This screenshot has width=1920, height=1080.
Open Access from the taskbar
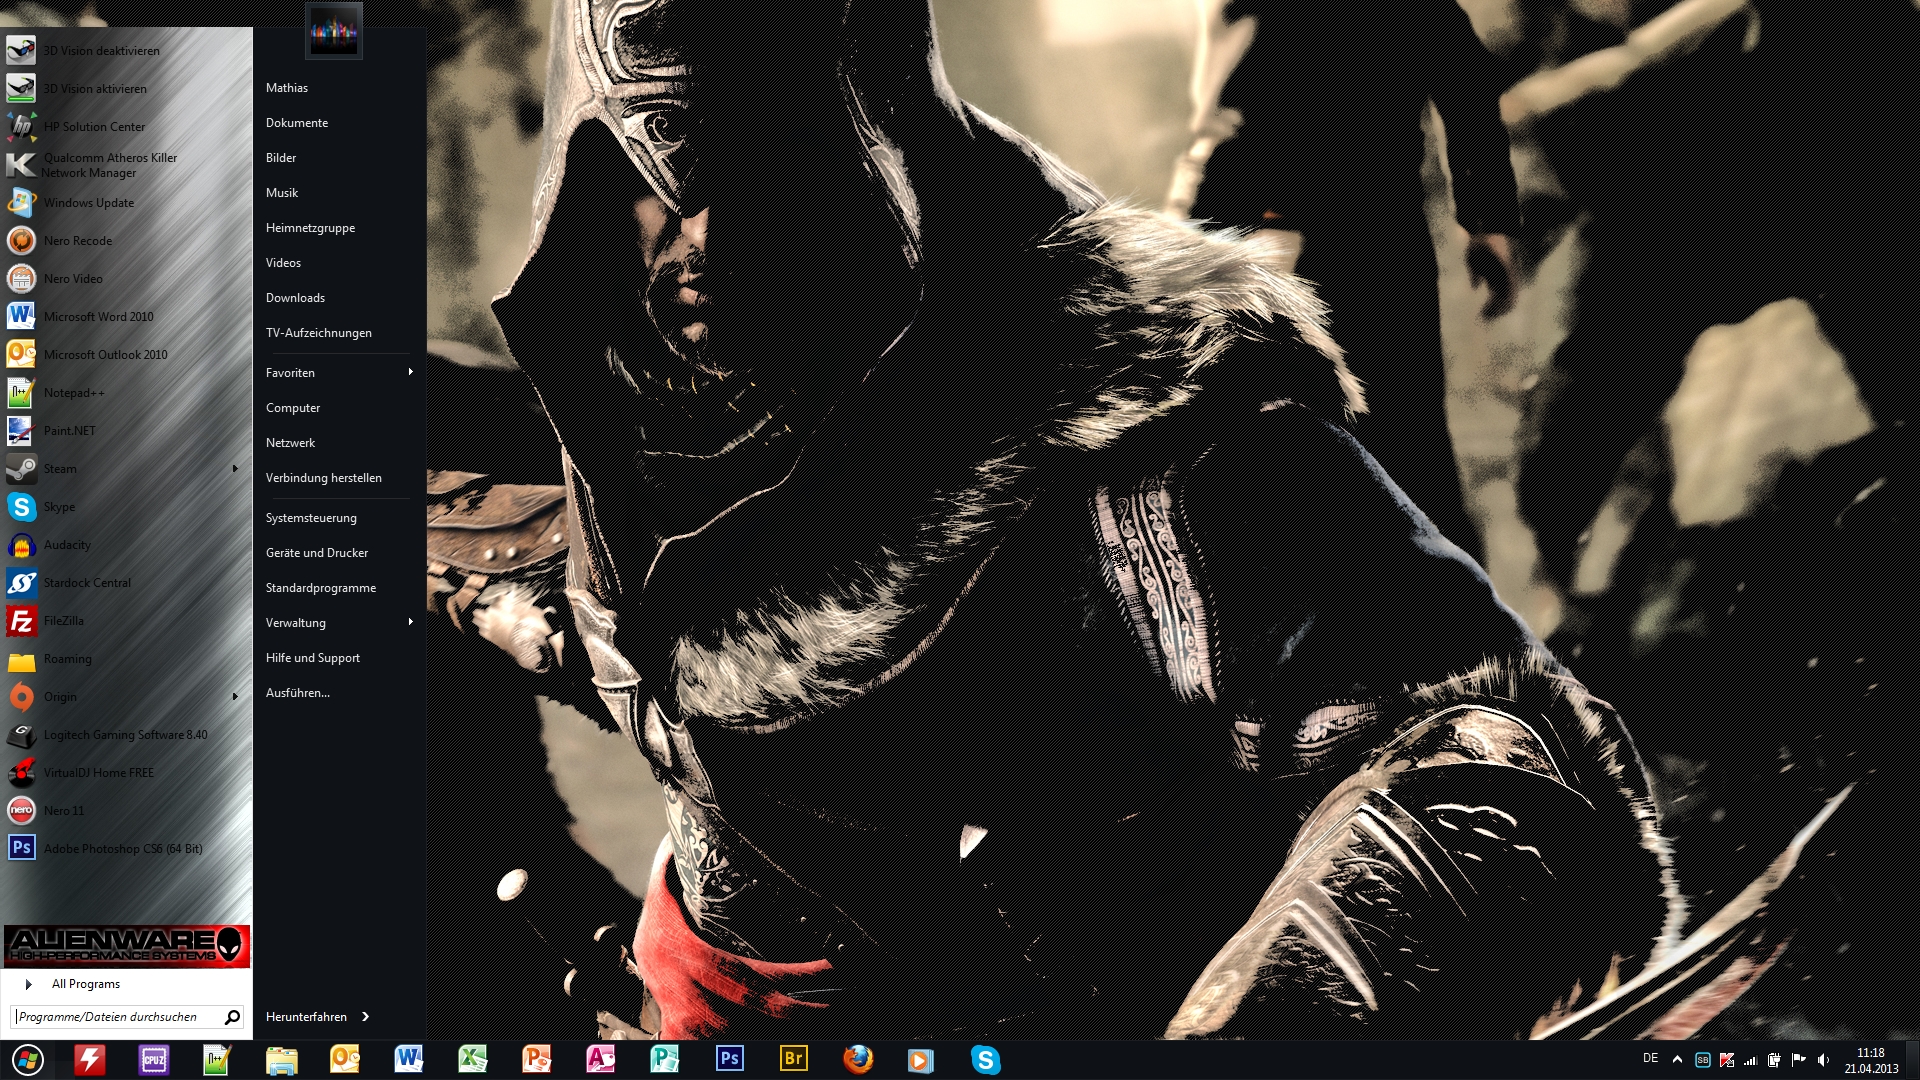600,1059
